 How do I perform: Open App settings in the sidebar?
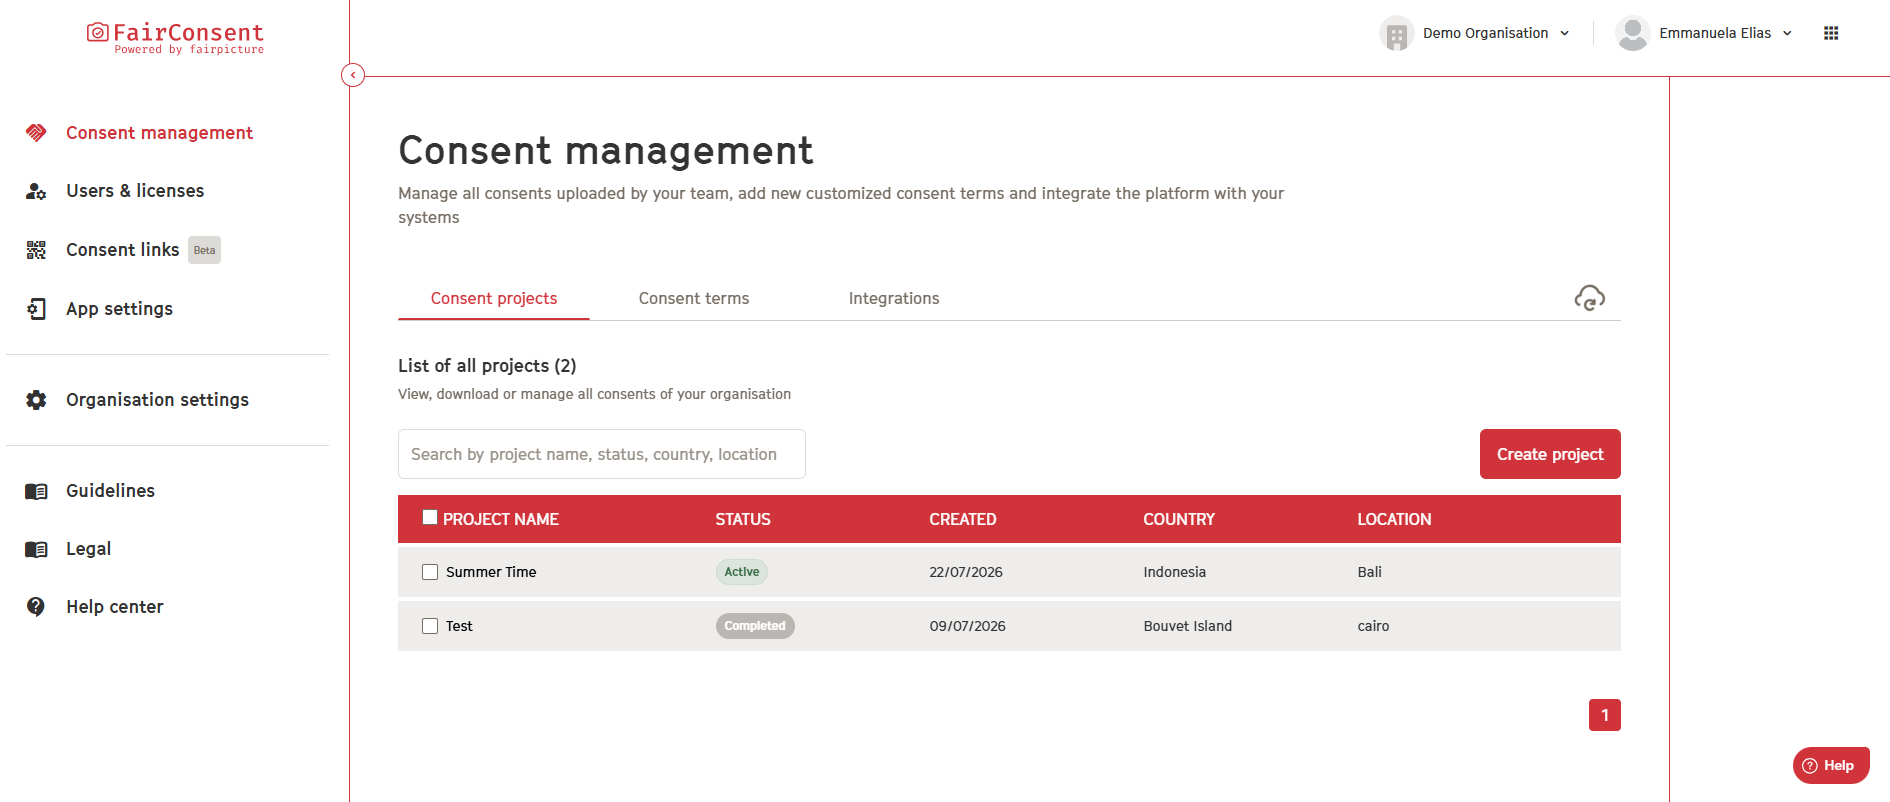click(119, 309)
